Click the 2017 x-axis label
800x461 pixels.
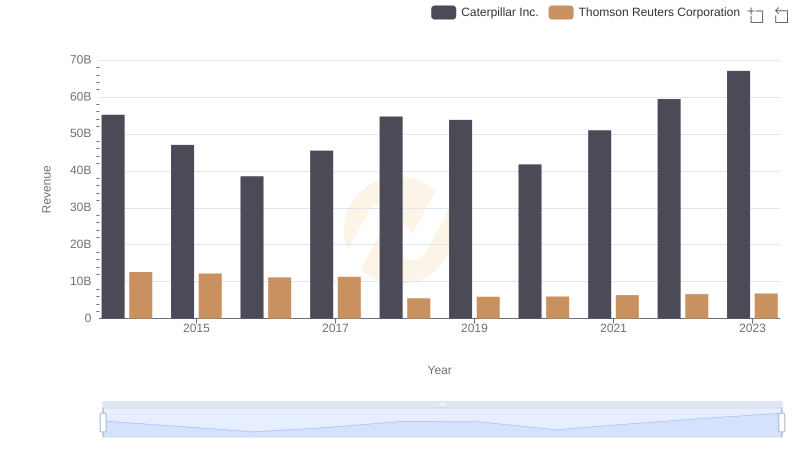point(335,328)
